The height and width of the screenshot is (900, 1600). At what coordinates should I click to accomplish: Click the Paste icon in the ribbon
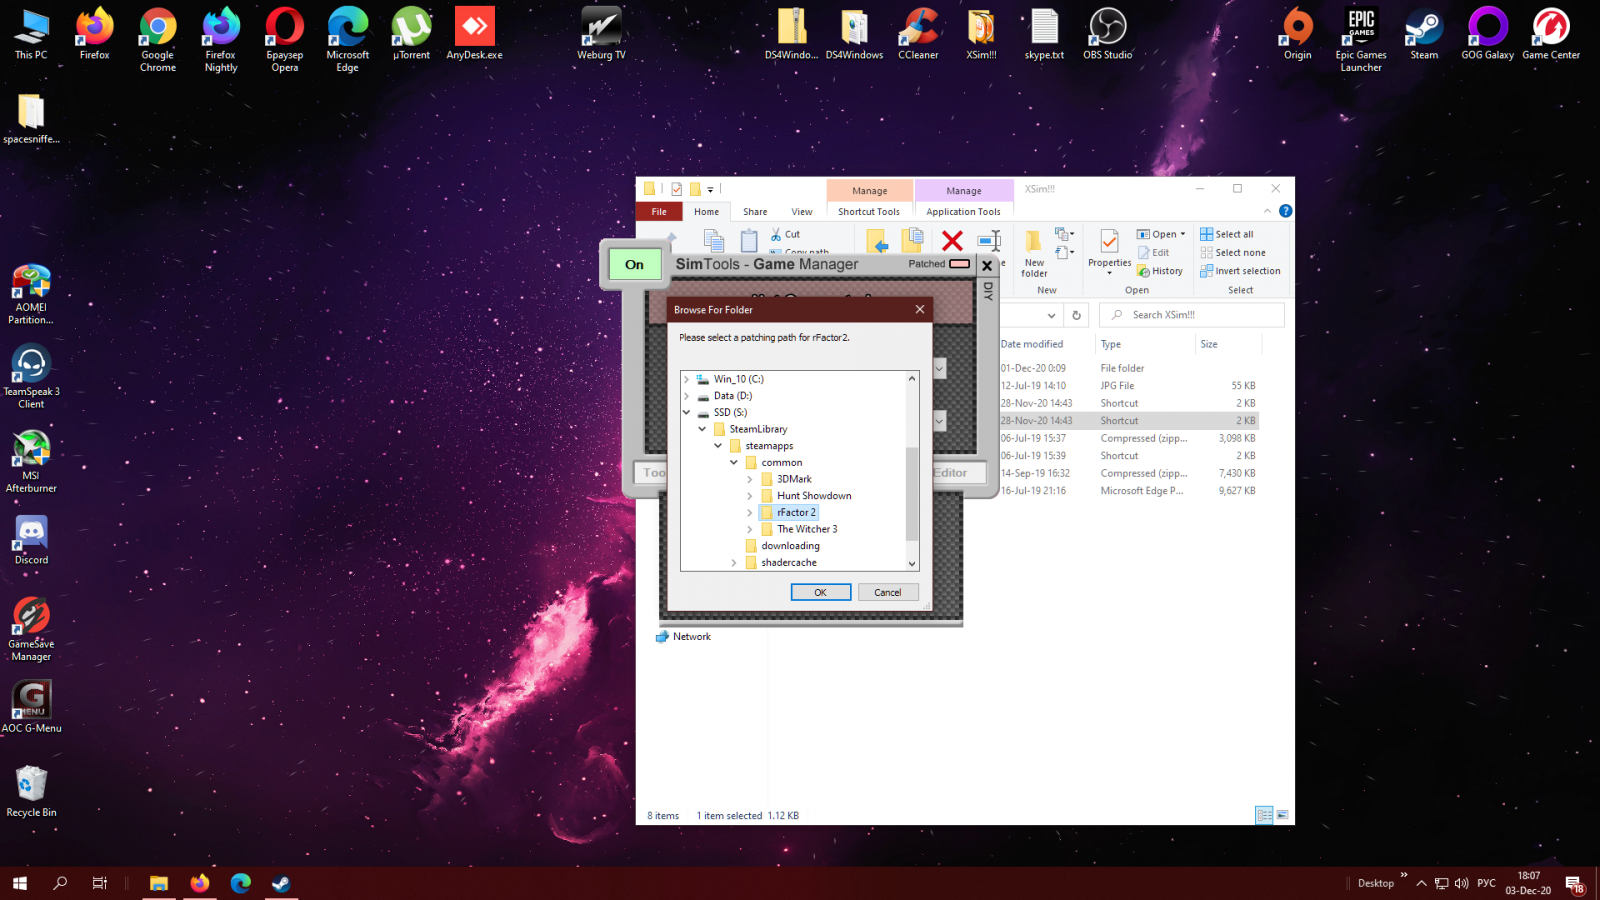tap(749, 240)
